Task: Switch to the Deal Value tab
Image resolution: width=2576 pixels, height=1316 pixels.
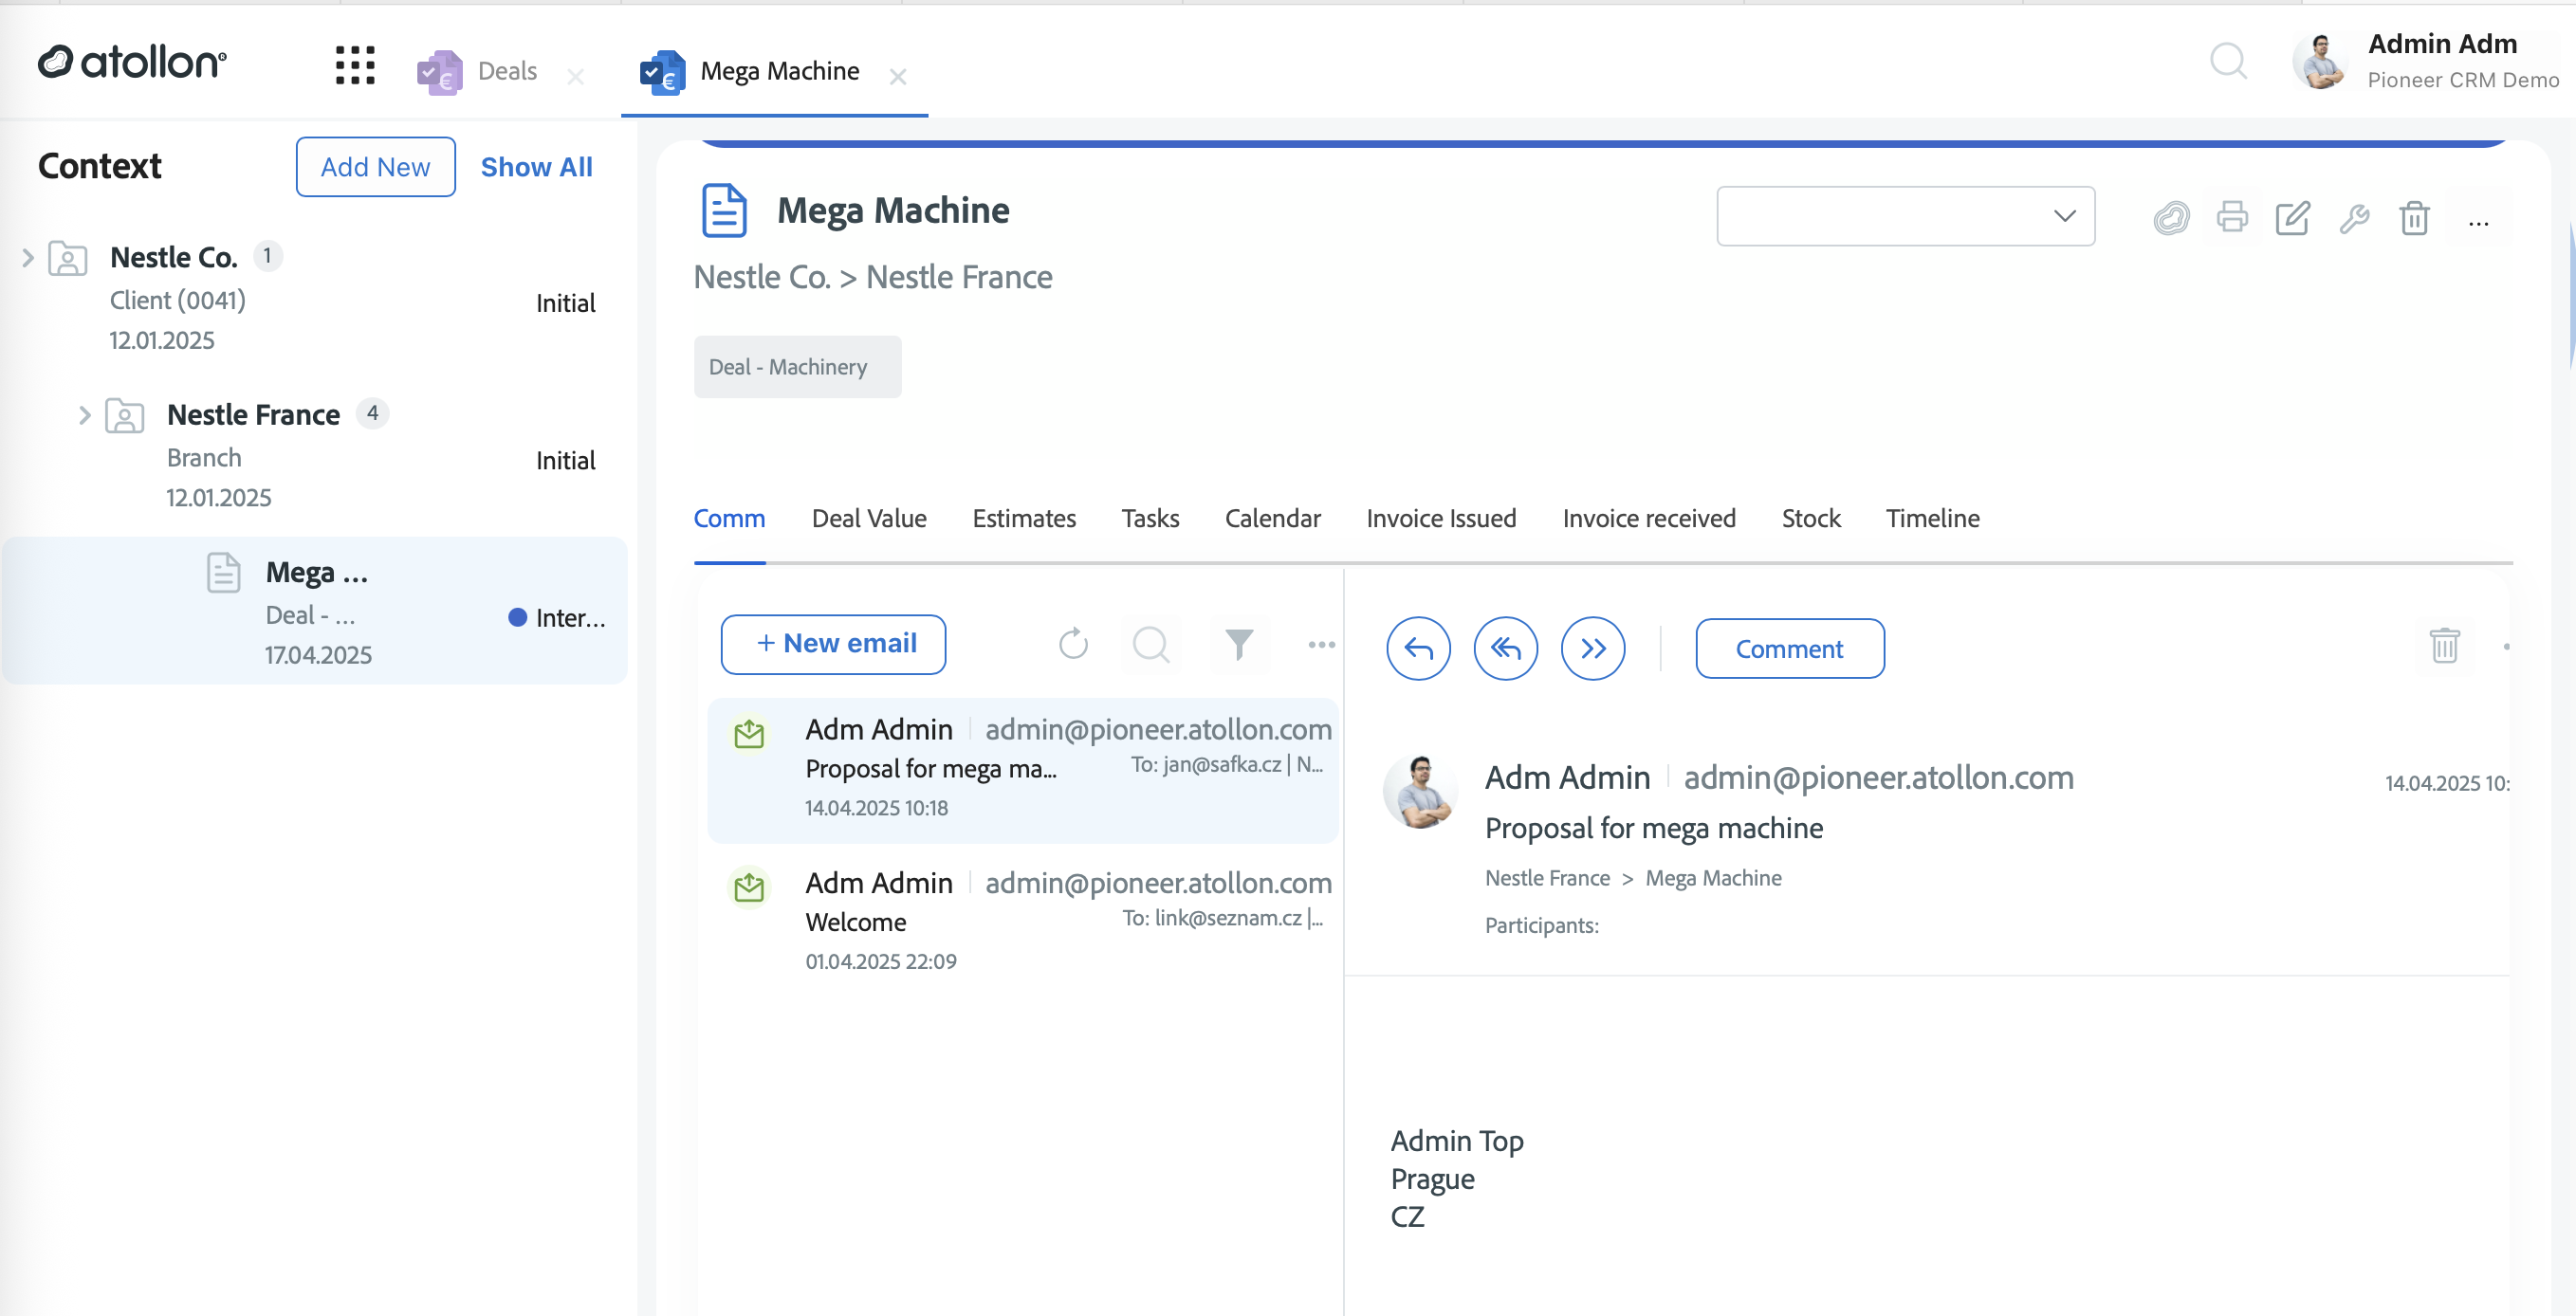Action: [869, 518]
